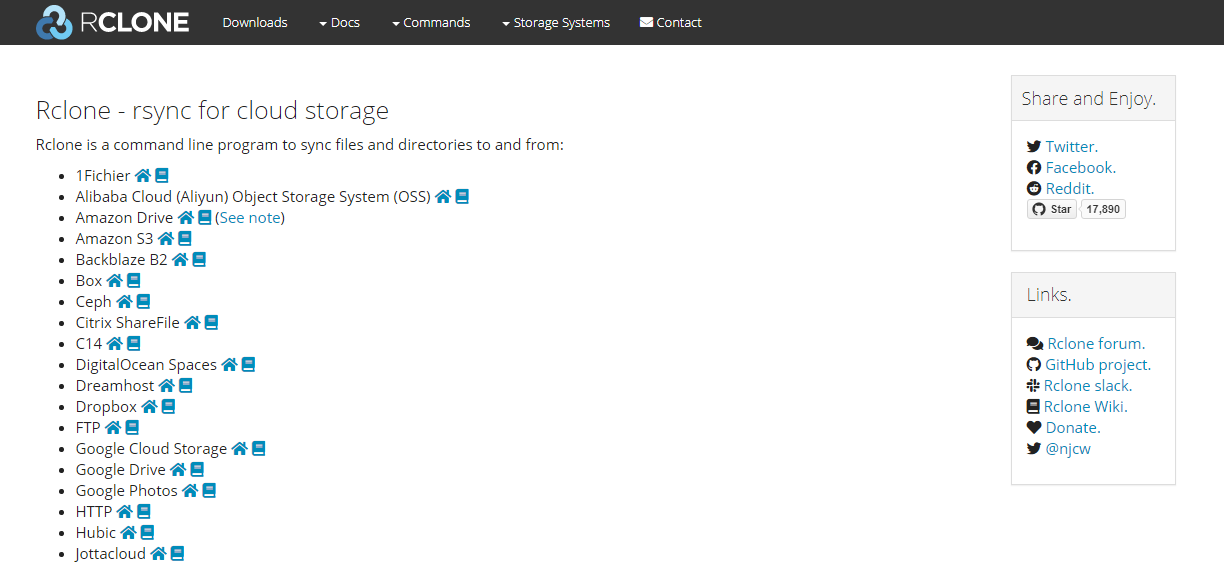
Task: Click the Google Photos docs icon
Action: (x=209, y=491)
